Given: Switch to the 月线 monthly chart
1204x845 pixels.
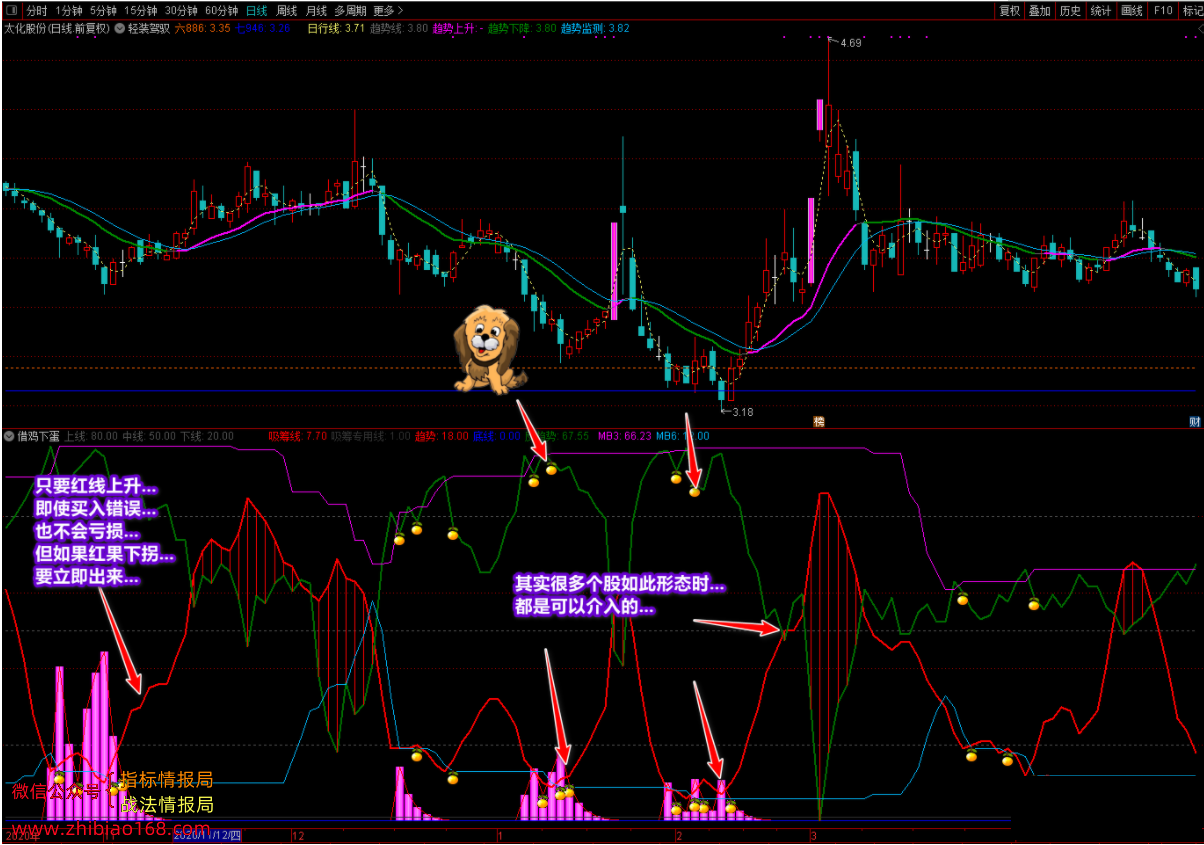Looking at the screenshot, I should pyautogui.click(x=317, y=11).
